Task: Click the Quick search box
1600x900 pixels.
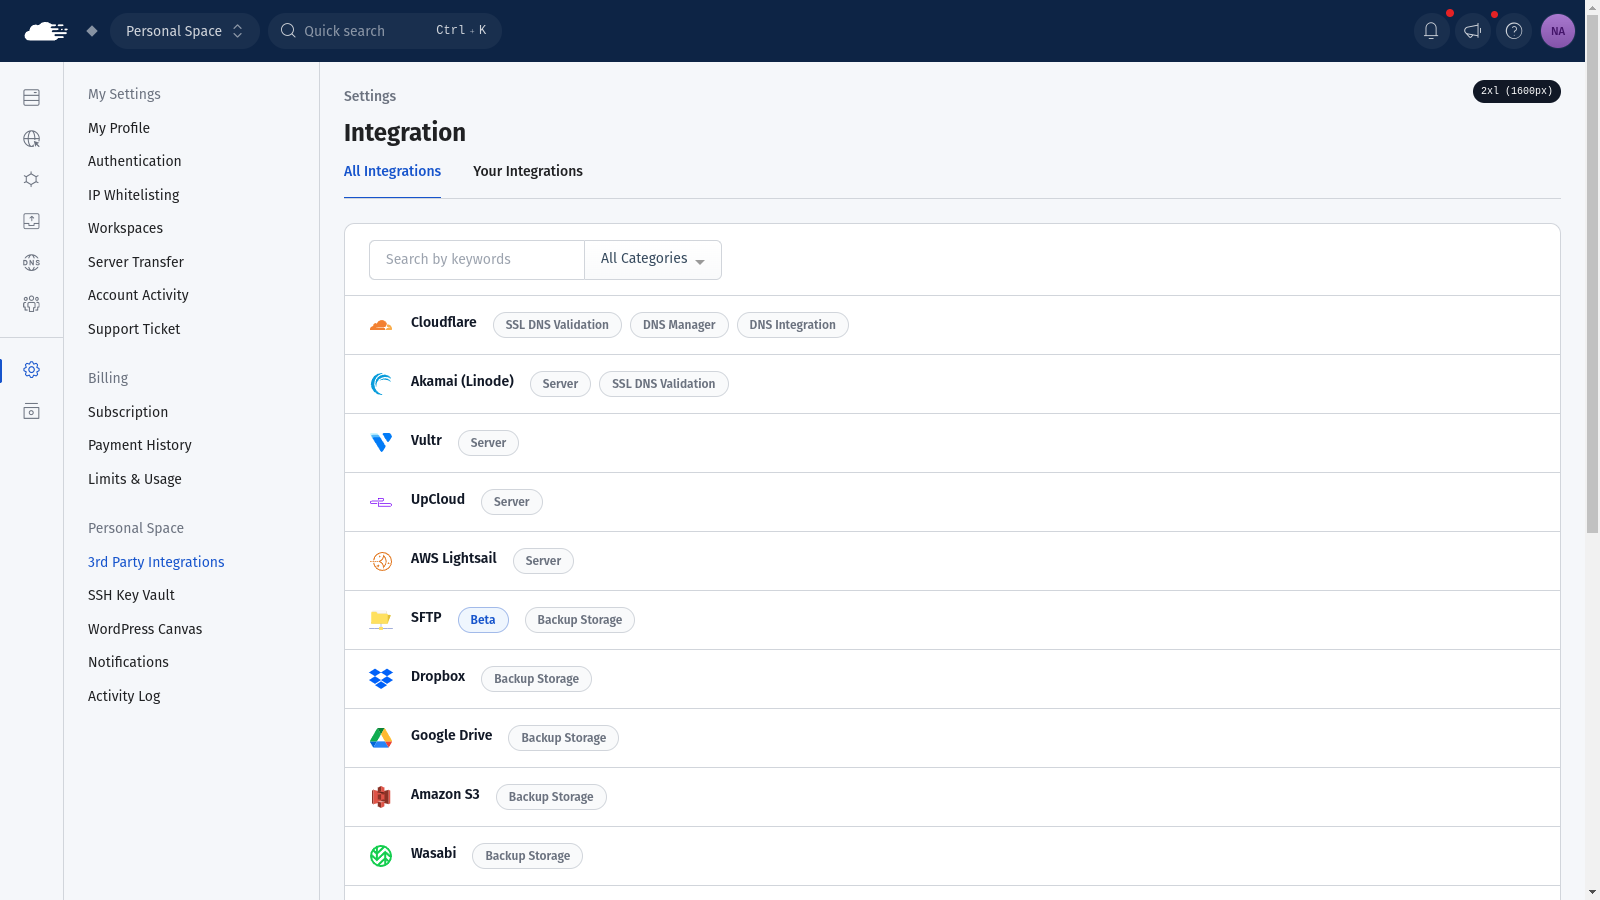Action: point(385,31)
